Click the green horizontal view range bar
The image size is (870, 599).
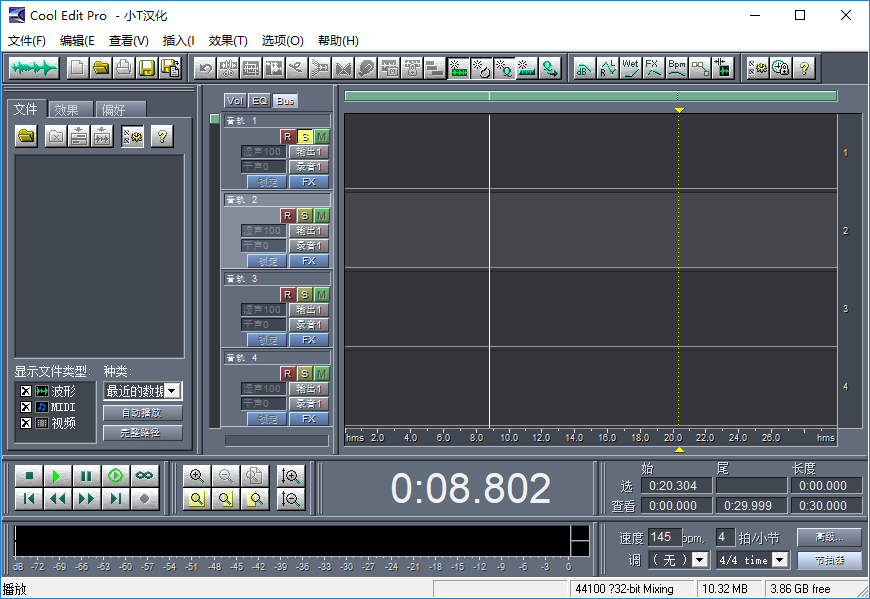(x=590, y=96)
